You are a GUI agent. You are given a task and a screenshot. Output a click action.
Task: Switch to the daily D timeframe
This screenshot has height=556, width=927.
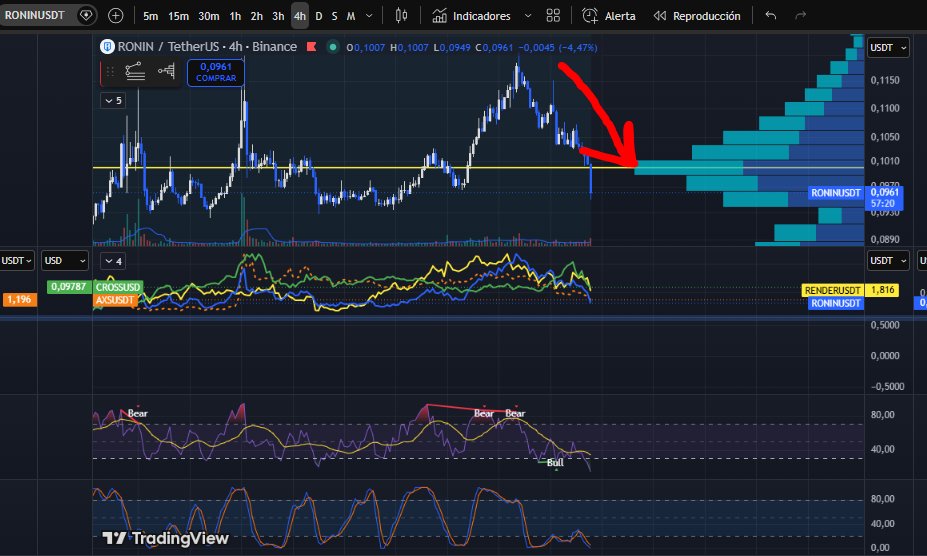click(x=319, y=16)
